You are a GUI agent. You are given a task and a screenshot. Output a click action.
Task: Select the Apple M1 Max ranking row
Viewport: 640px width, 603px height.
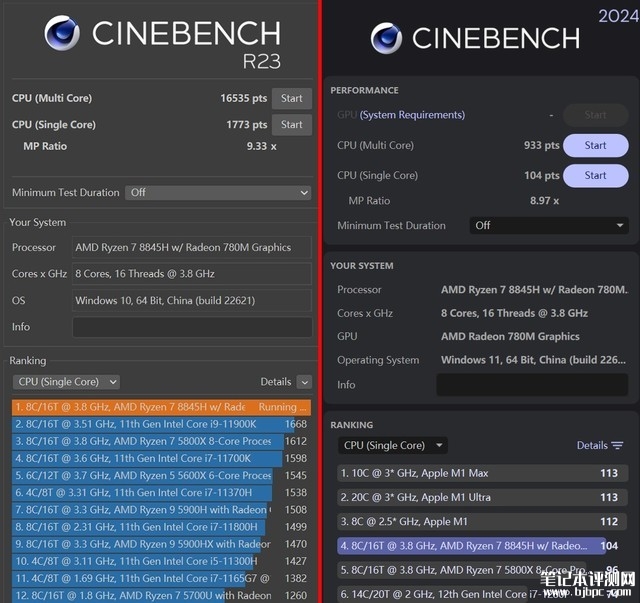[x=482, y=473]
